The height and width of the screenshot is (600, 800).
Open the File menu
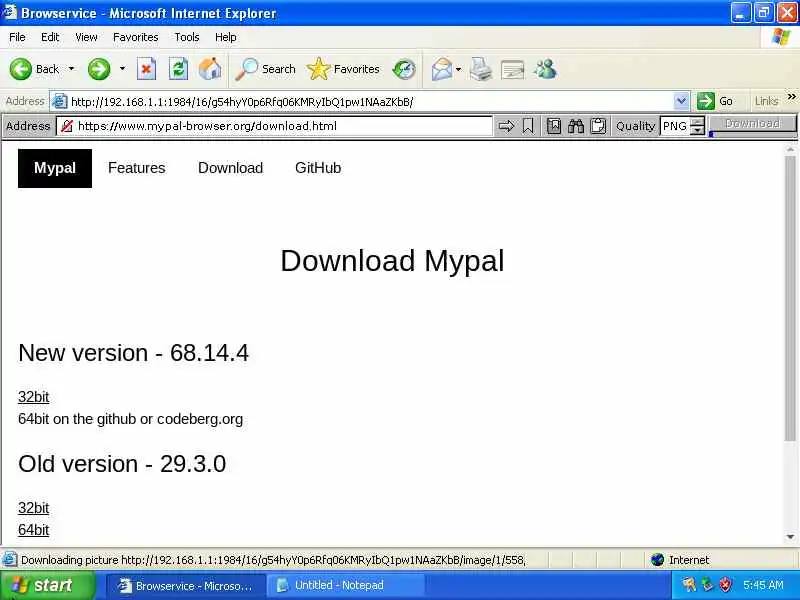coord(17,37)
